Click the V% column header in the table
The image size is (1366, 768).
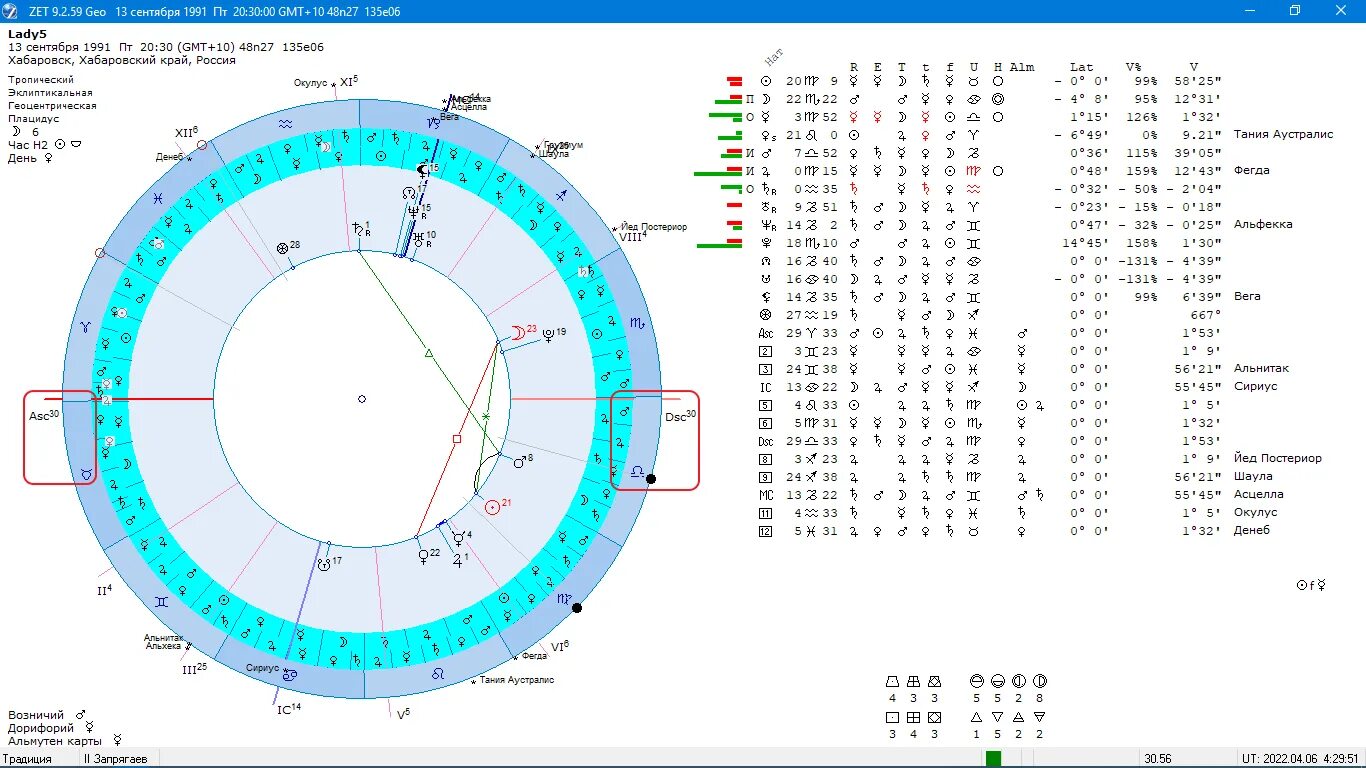[x=1133, y=67]
